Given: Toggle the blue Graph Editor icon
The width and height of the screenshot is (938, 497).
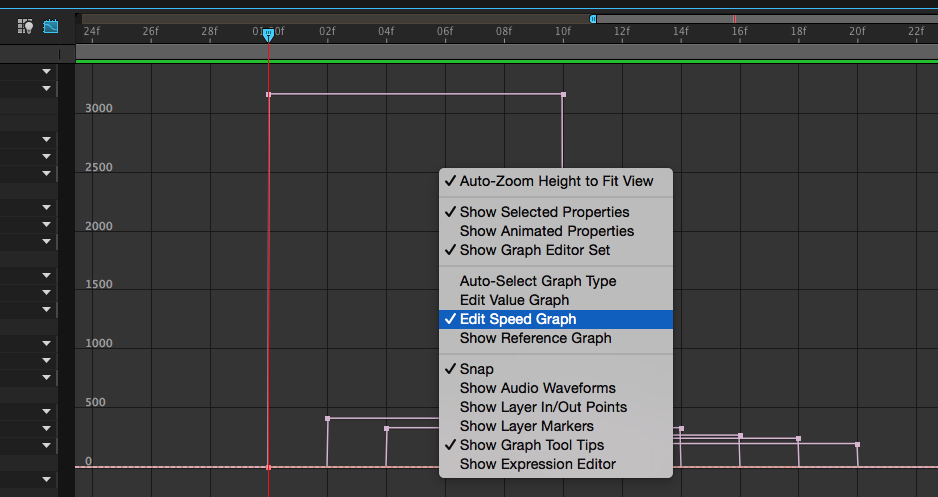Looking at the screenshot, I should pyautogui.click(x=51, y=26).
